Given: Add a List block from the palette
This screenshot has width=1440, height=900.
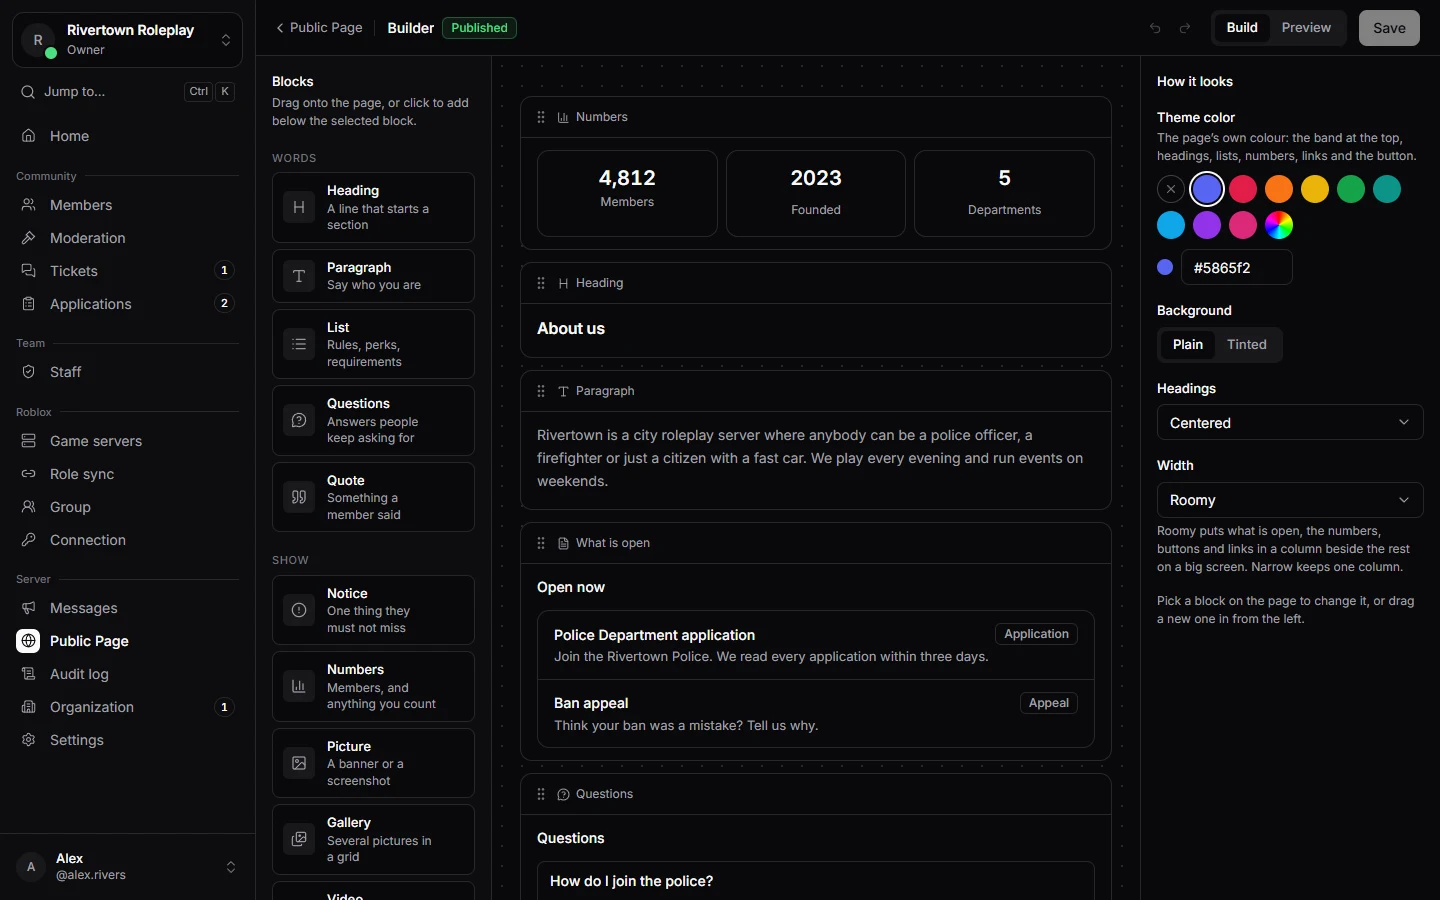Looking at the screenshot, I should 373,344.
